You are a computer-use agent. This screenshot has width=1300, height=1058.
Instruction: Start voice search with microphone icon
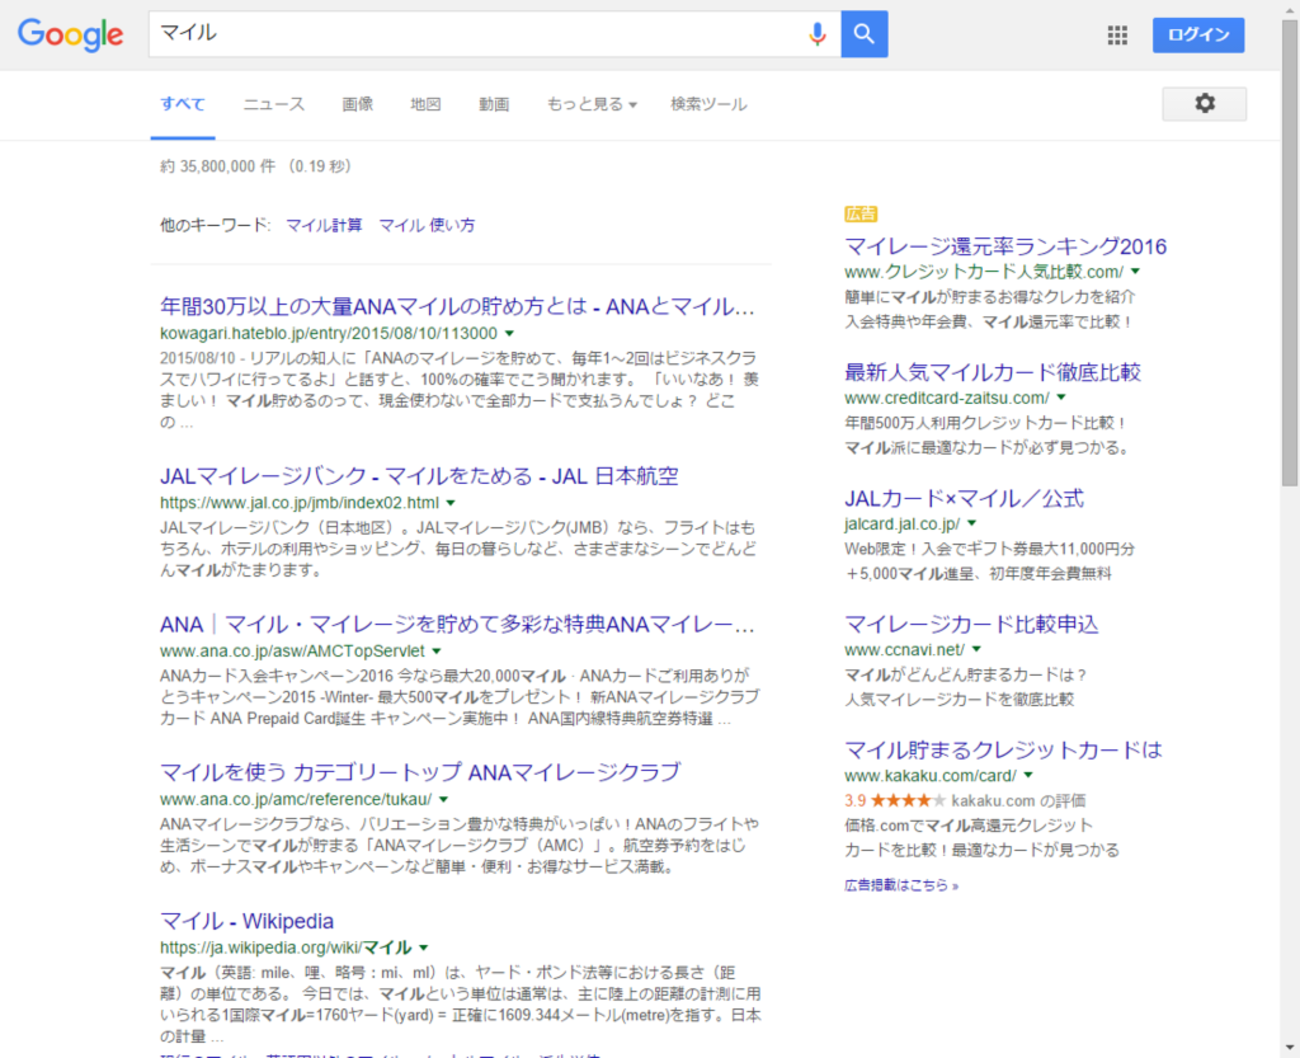click(817, 34)
